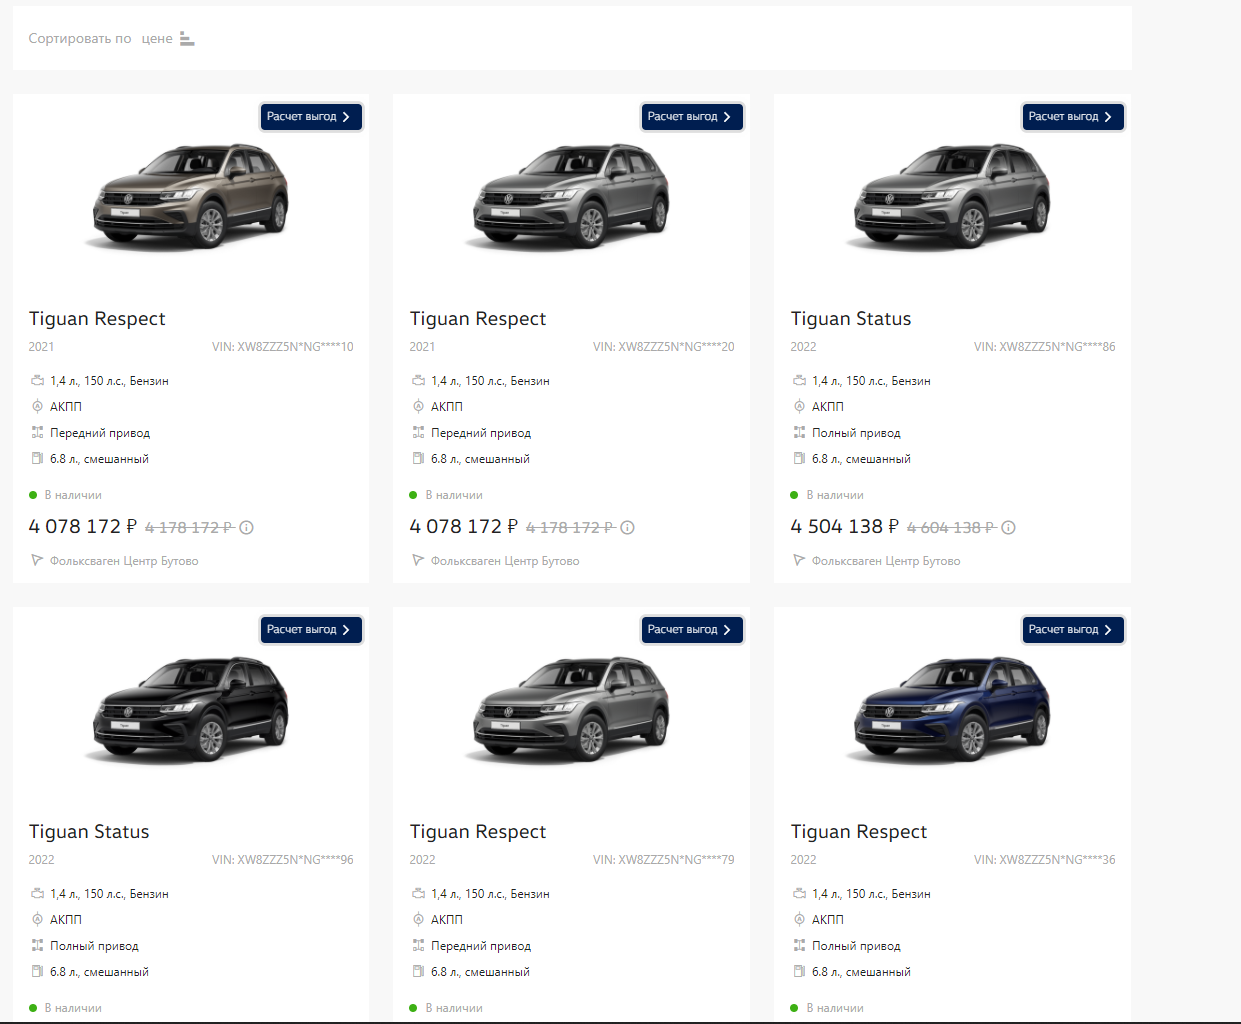Viewport: 1241px width, 1024px height.
Task: Click drivetrain icon on VIN ending 10 card
Action: click(37, 432)
